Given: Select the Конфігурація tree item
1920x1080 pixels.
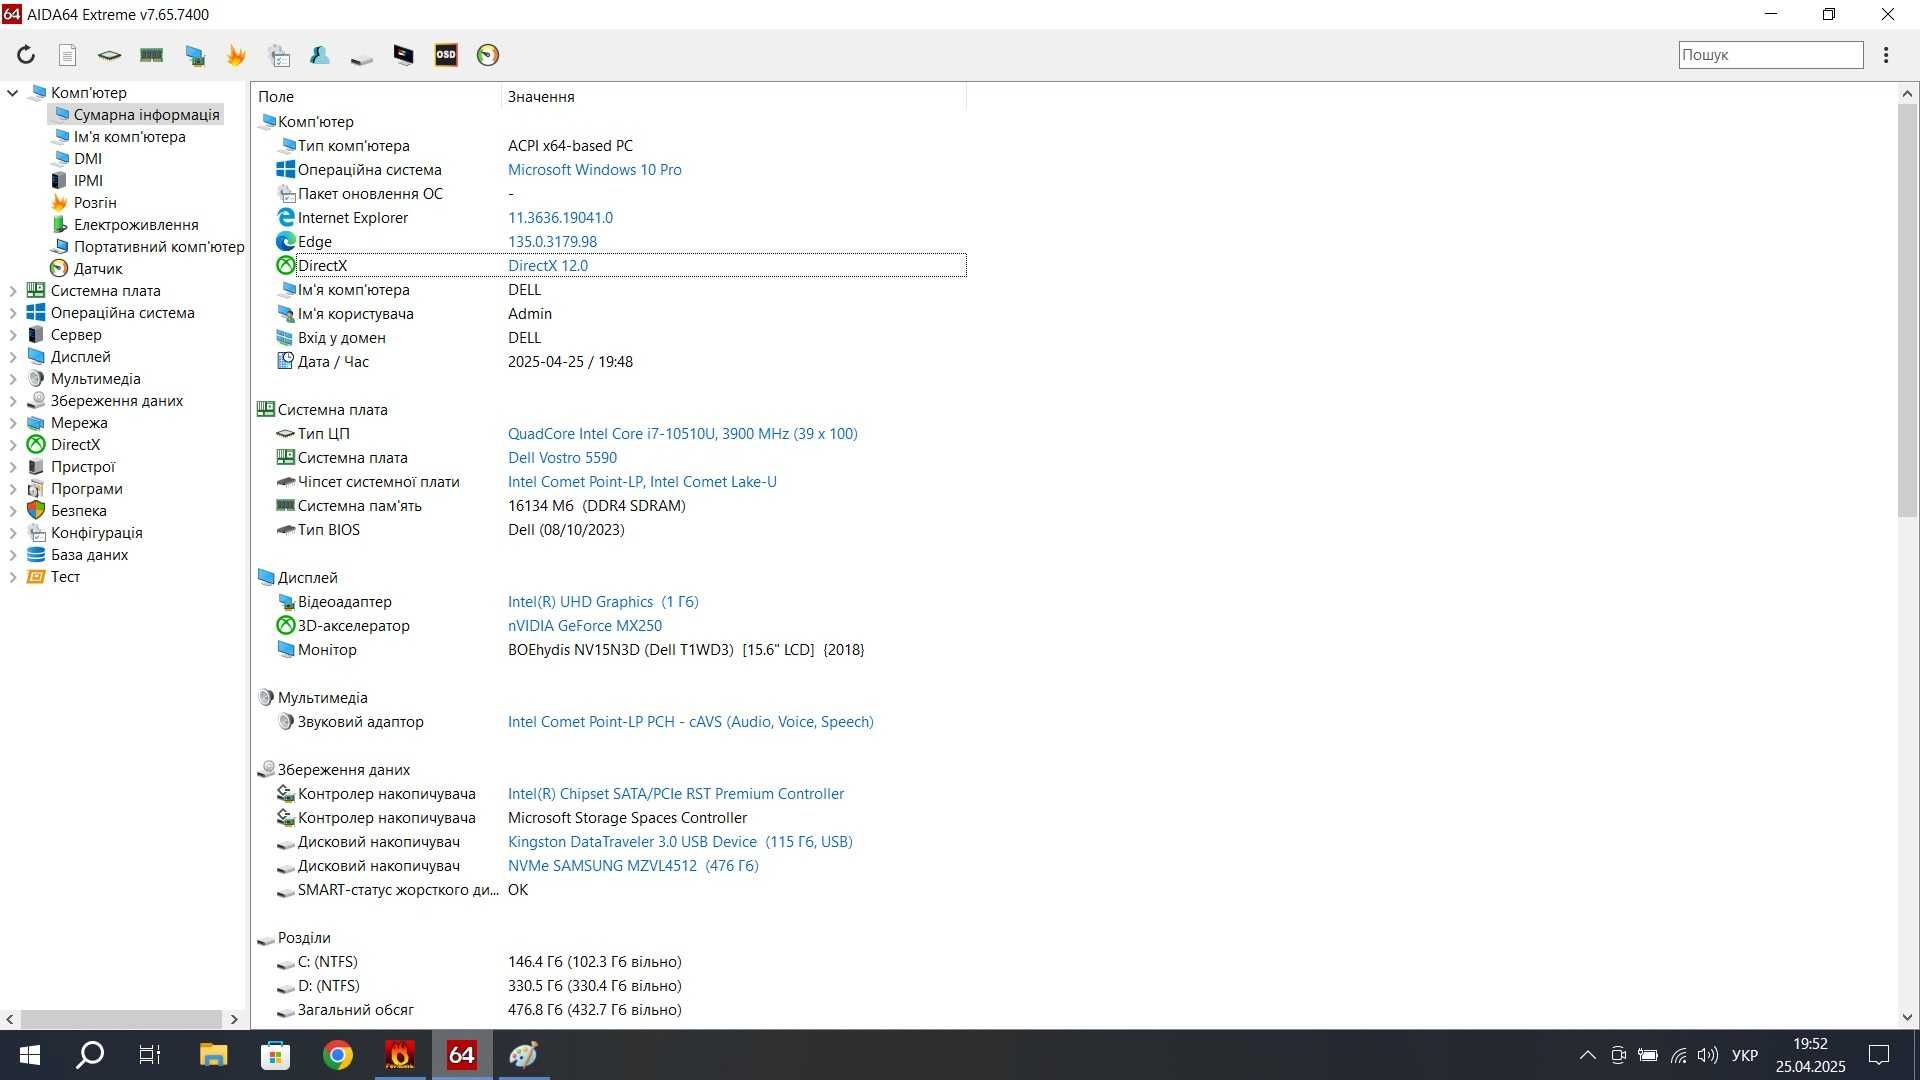Looking at the screenshot, I should click(x=97, y=533).
